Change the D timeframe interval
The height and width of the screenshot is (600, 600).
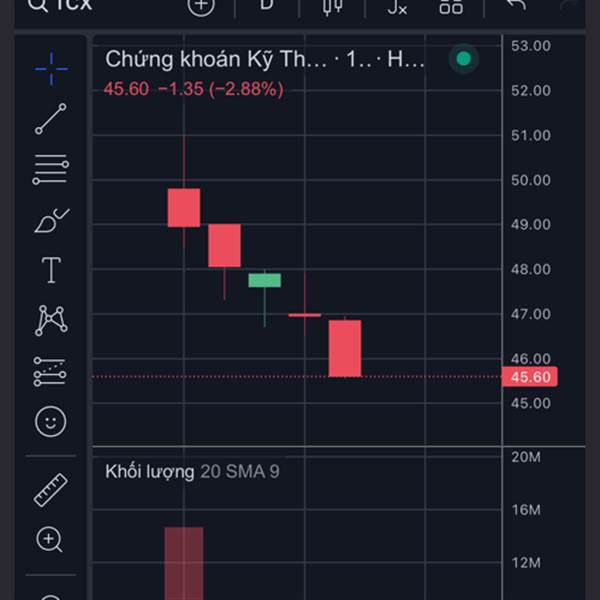tap(266, 6)
